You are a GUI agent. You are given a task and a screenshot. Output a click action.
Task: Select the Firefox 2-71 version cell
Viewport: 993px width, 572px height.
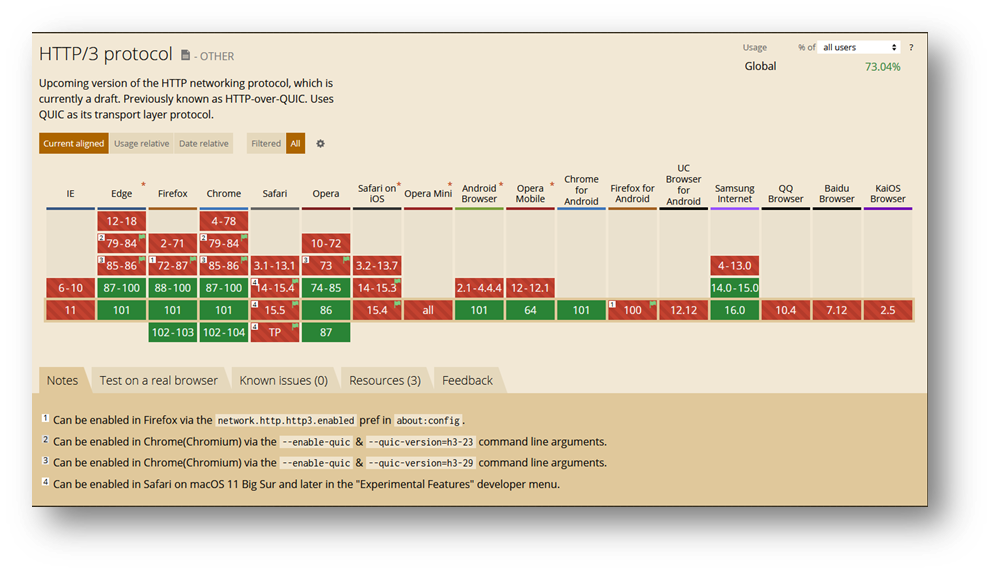pyautogui.click(x=172, y=243)
